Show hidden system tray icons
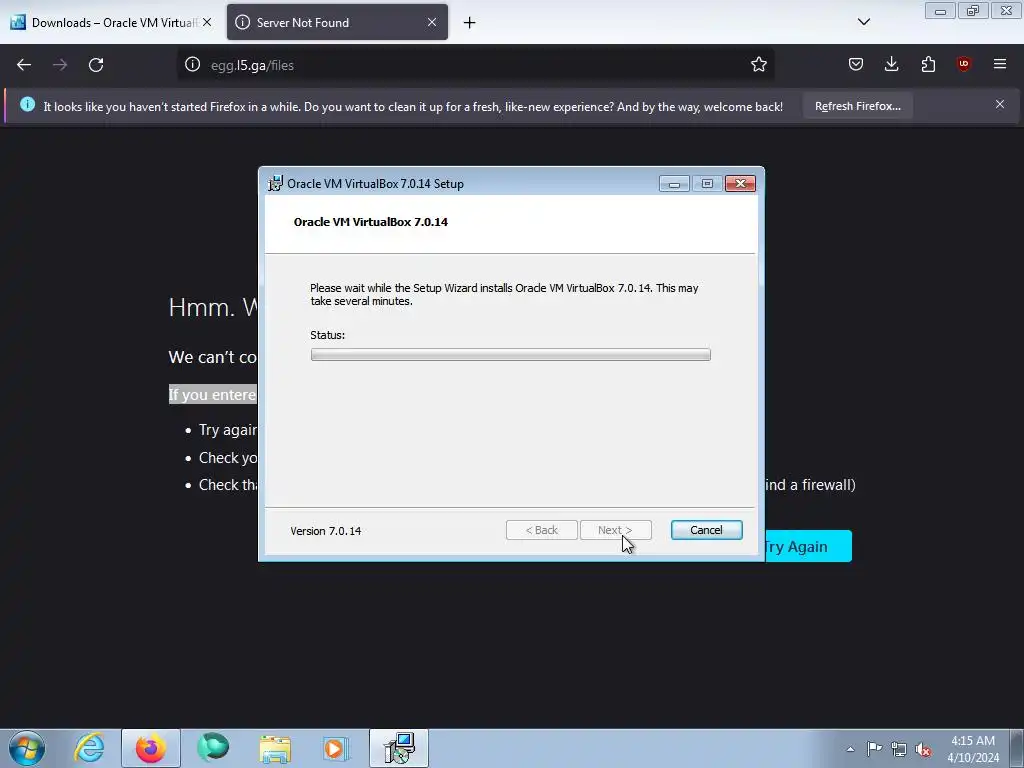The image size is (1024, 768). 850,749
